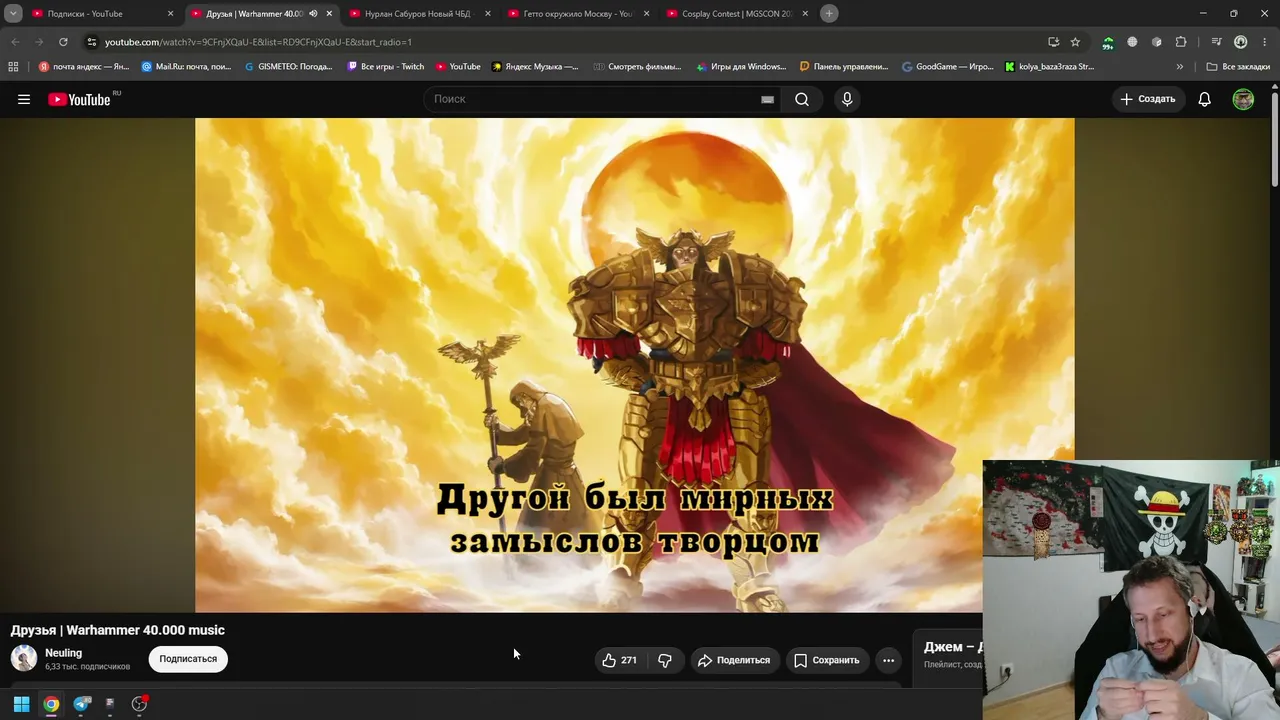Open YouTube notifications bell

[1205, 99]
